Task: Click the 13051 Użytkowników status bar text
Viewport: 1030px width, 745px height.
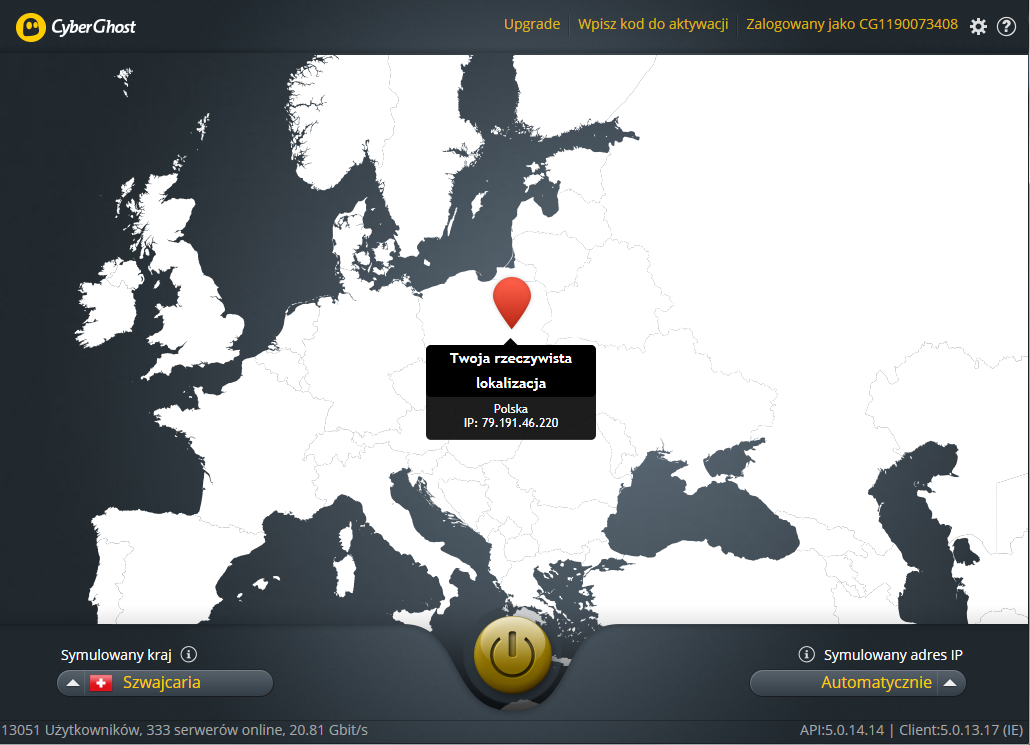Action: (x=185, y=730)
